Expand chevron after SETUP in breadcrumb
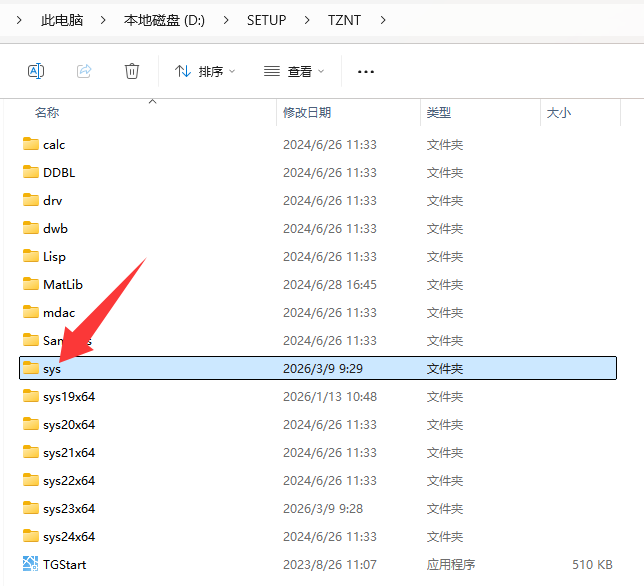644x586 pixels. pos(304,20)
